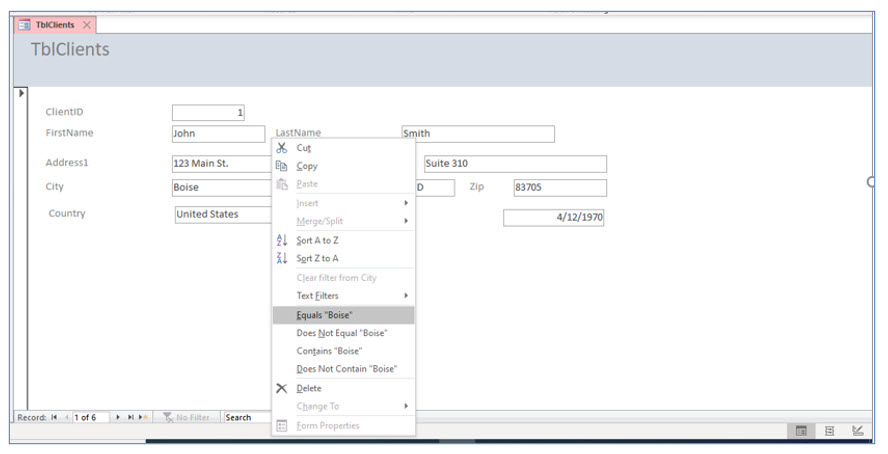
Task: Switch to Form View status bar icon
Action: pos(801,431)
